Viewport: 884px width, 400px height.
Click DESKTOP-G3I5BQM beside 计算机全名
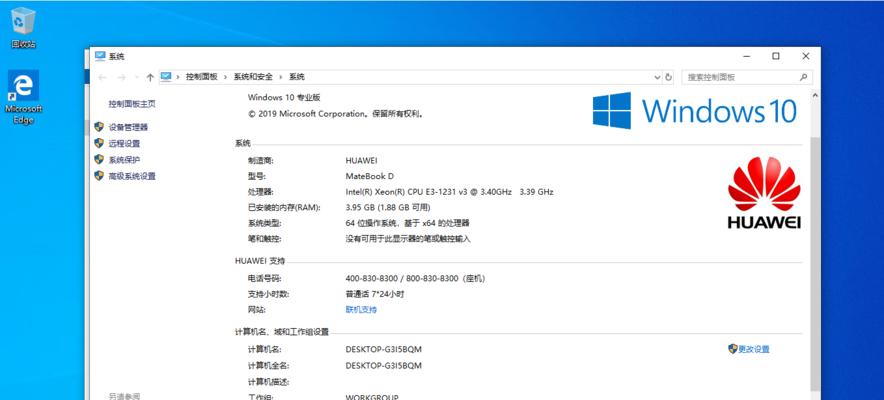coord(383,366)
